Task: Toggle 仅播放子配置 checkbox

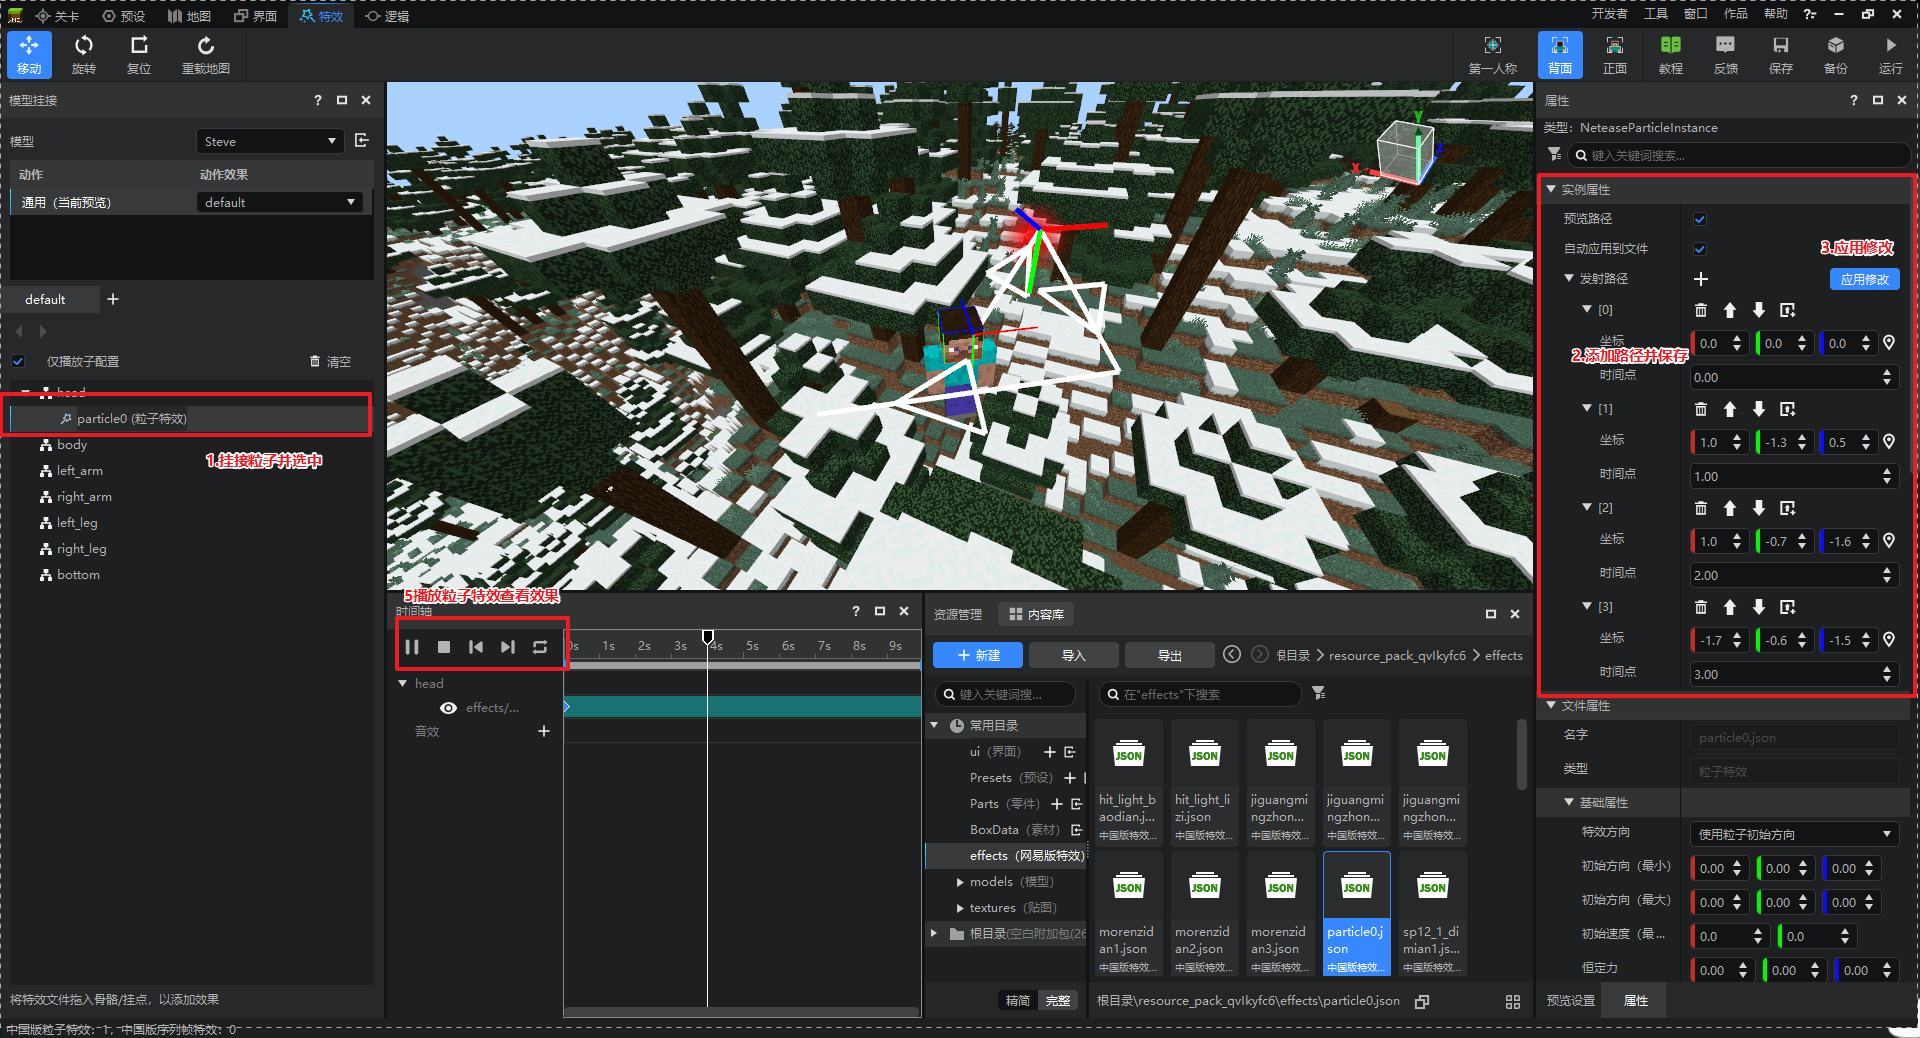Action: 18,361
